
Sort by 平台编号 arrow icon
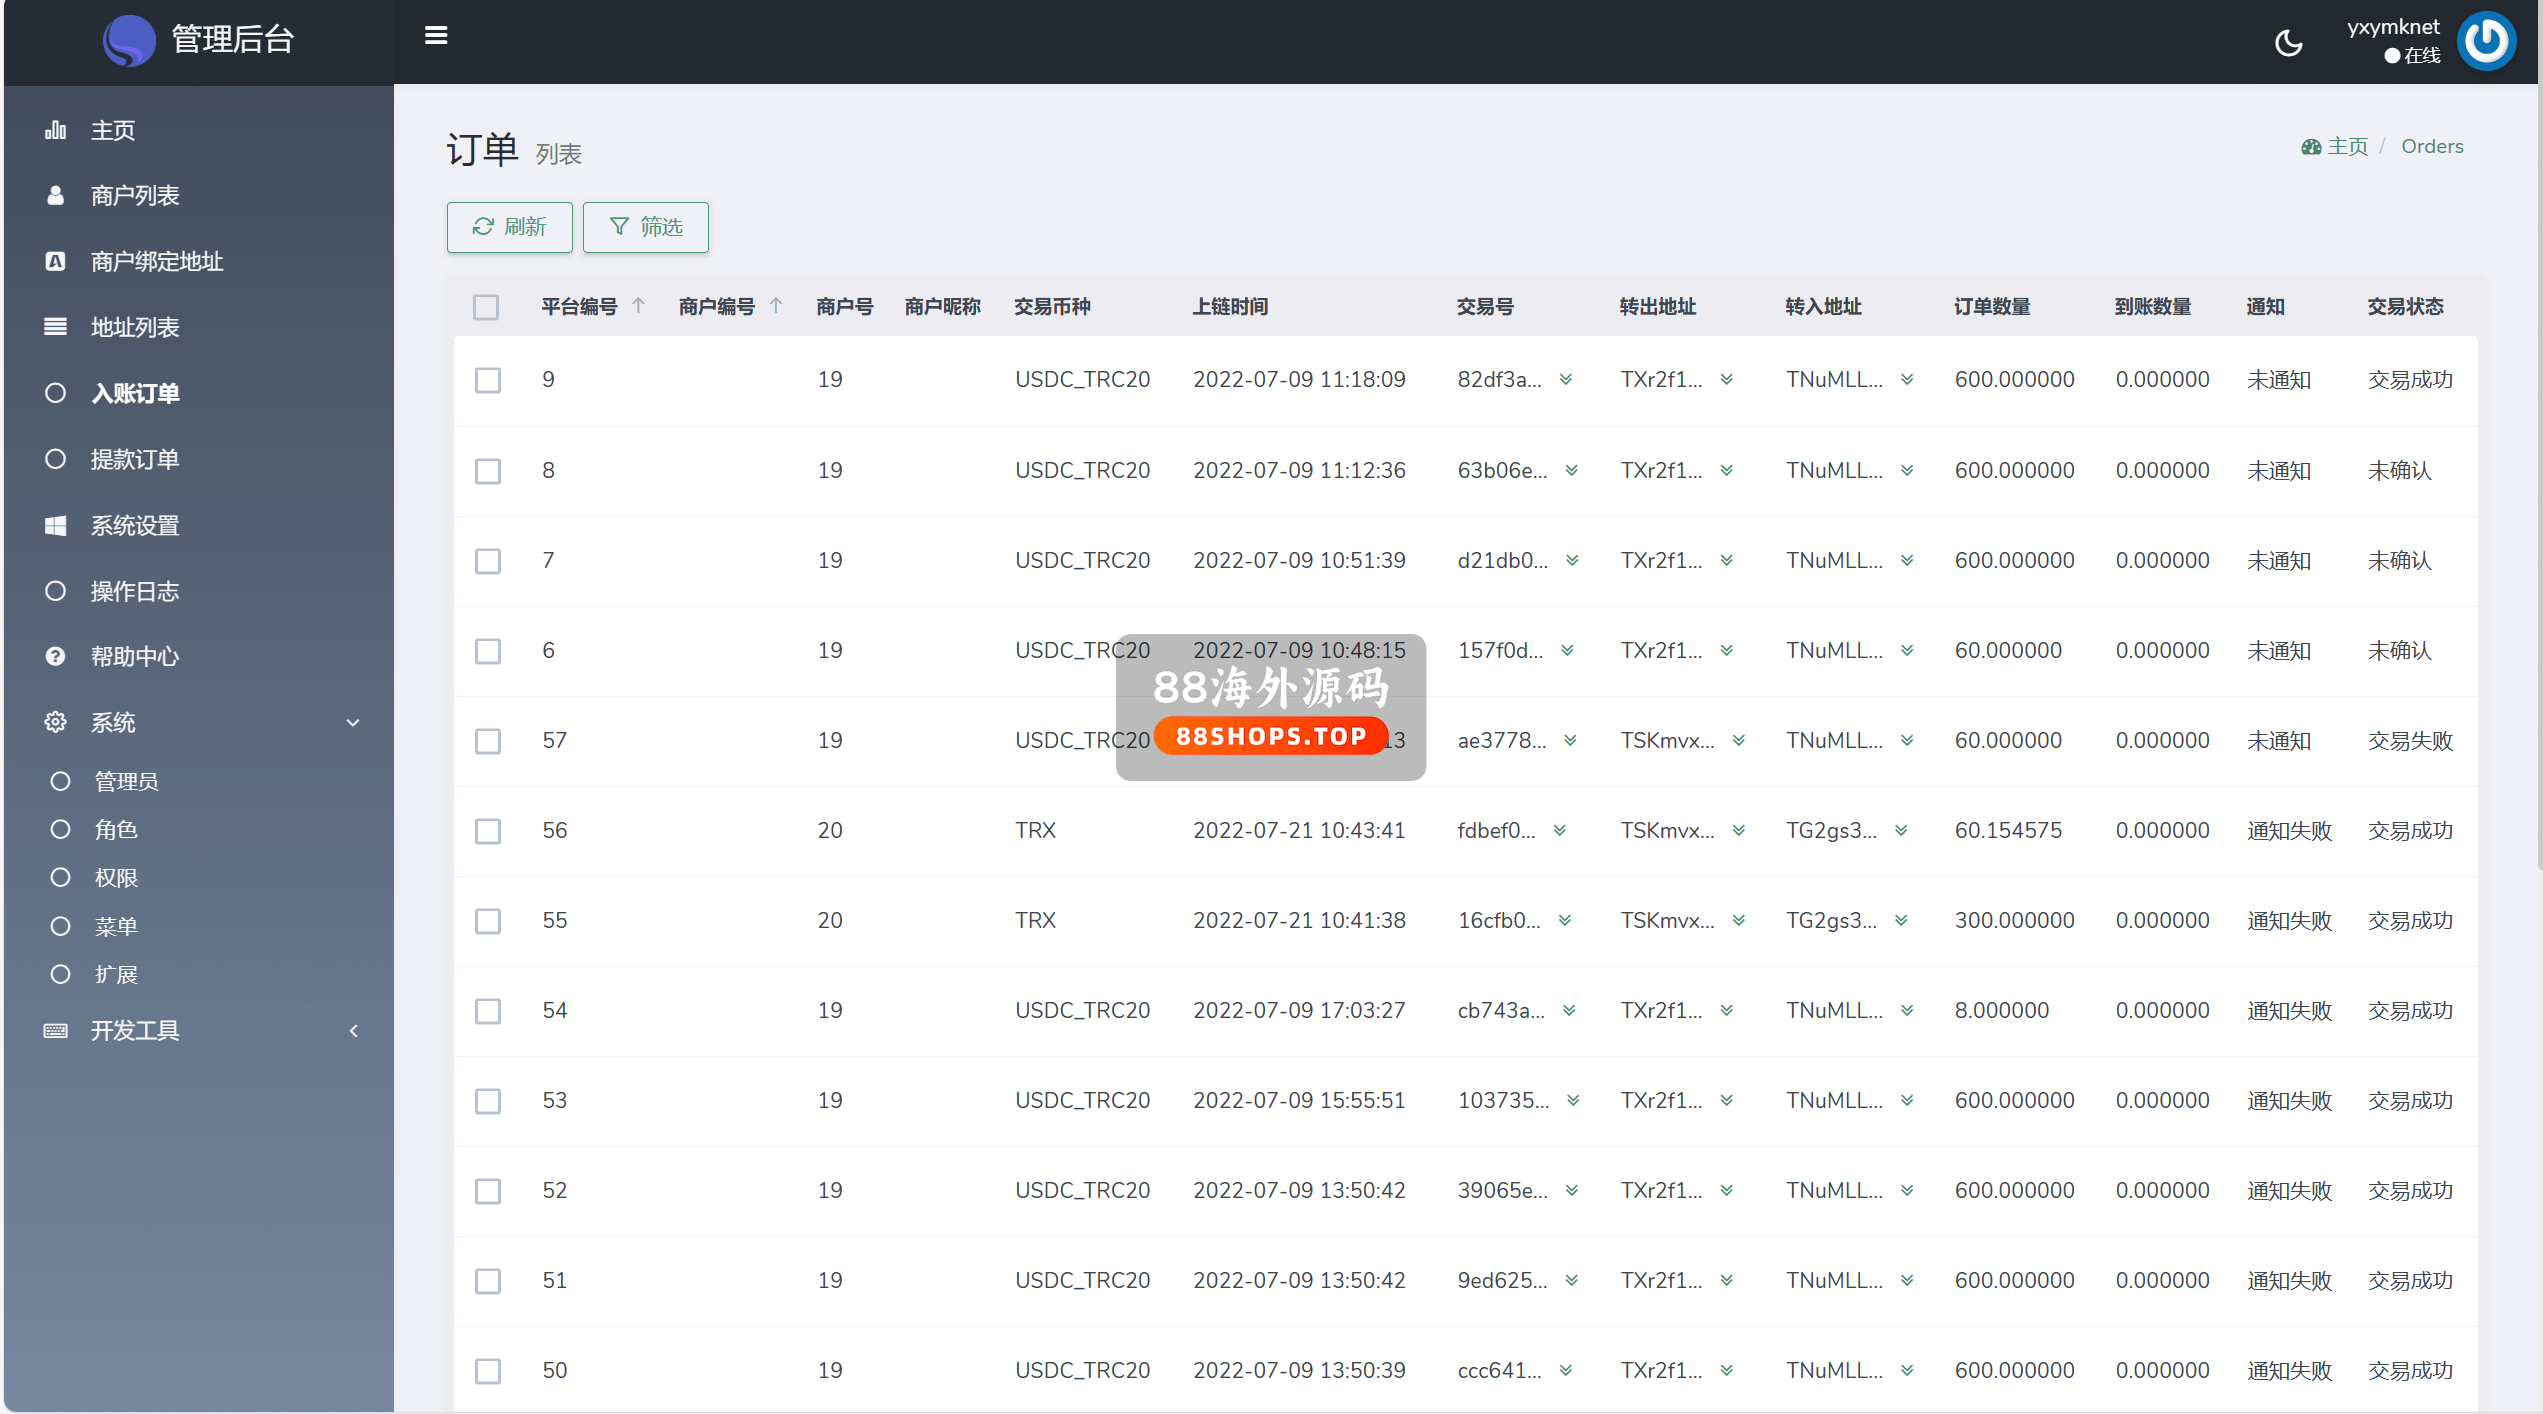click(x=639, y=306)
